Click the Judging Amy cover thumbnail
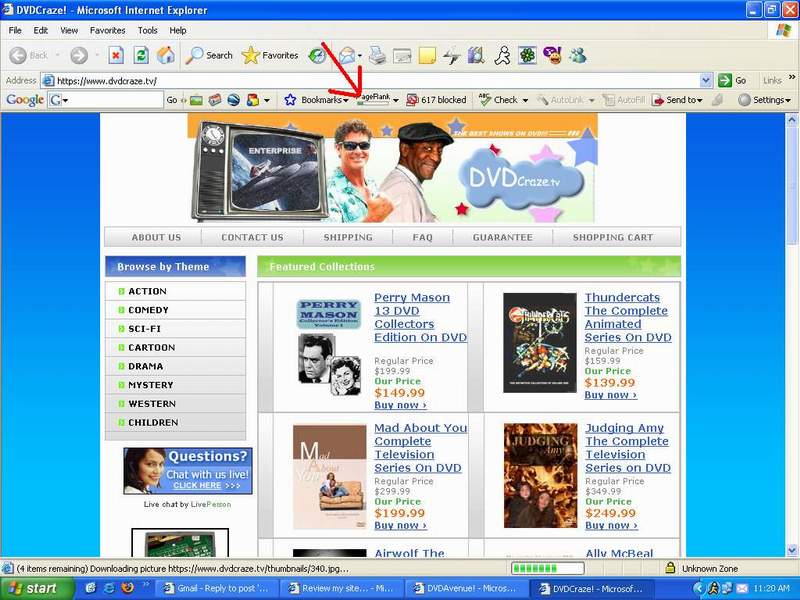Image resolution: width=800 pixels, height=600 pixels. pos(540,476)
